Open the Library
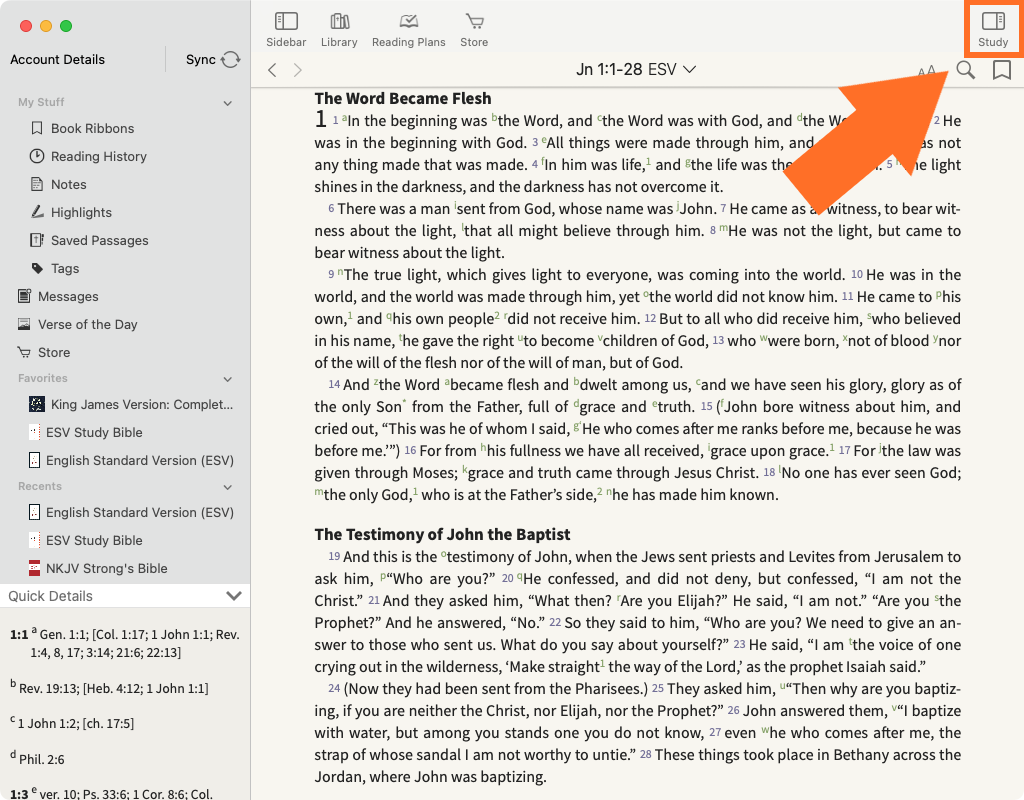The width and height of the screenshot is (1024, 800). pyautogui.click(x=339, y=29)
